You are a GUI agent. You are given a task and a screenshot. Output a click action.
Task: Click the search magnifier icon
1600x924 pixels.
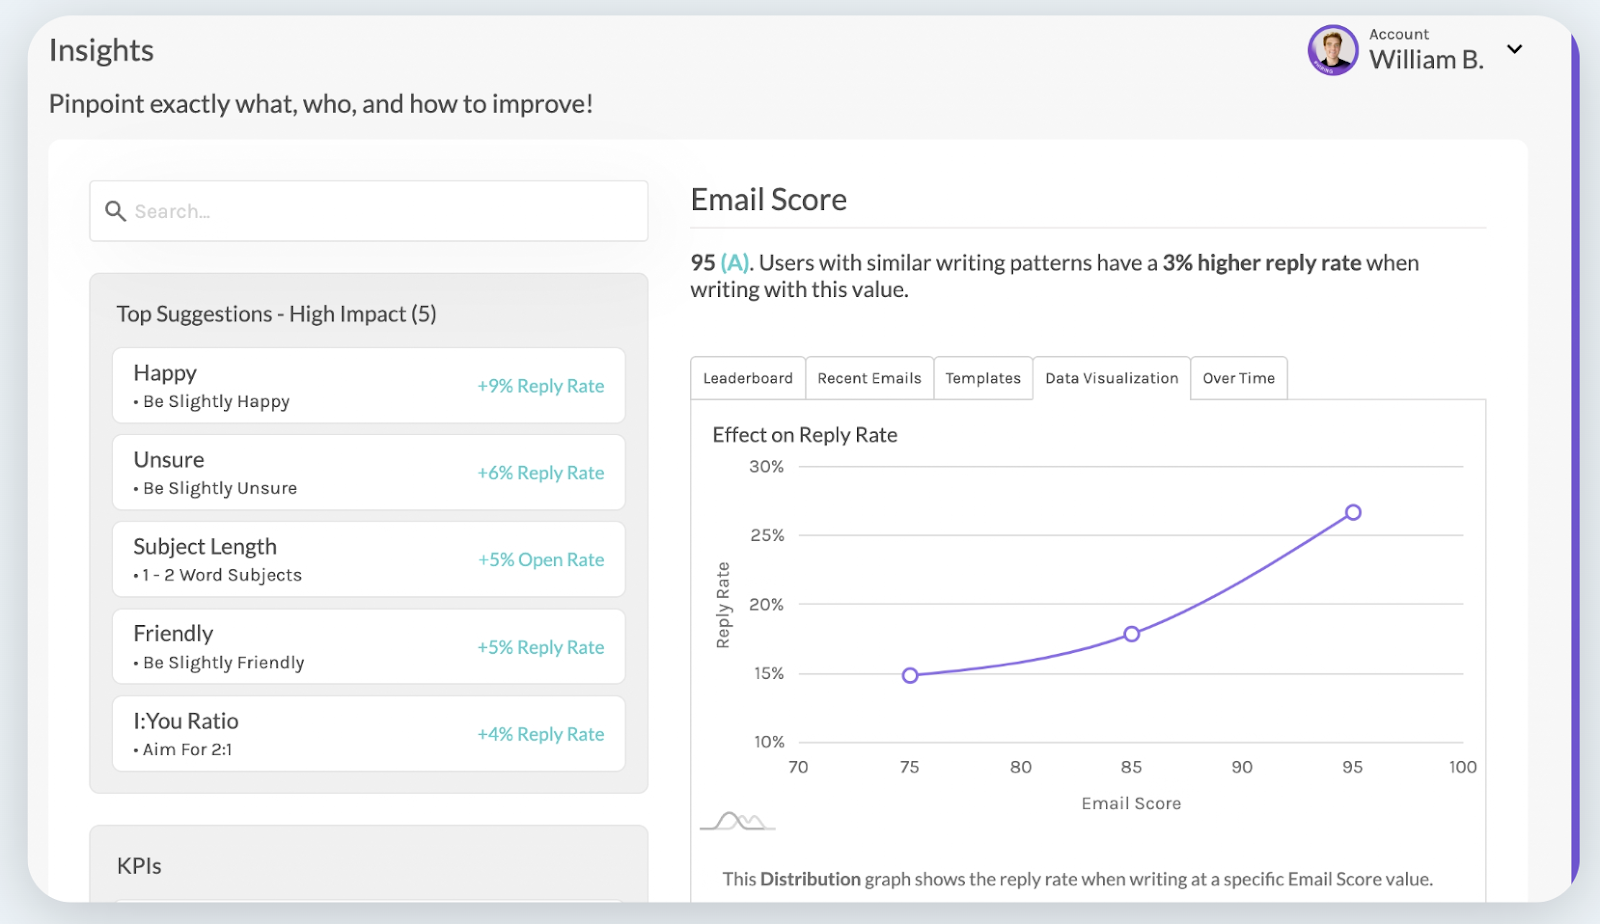pos(115,211)
